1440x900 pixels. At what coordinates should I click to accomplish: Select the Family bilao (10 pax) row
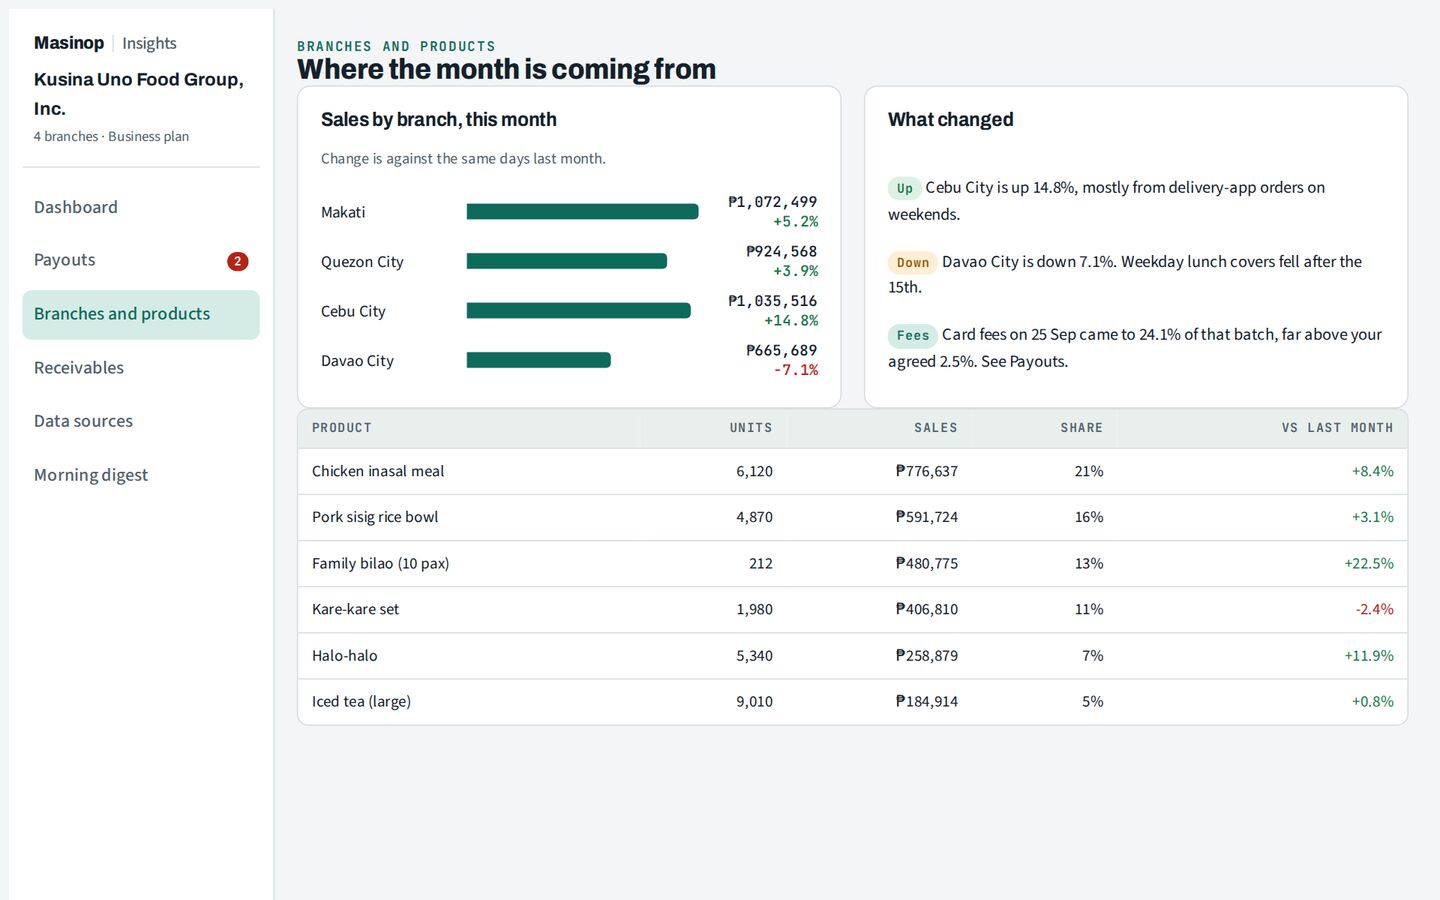point(852,563)
